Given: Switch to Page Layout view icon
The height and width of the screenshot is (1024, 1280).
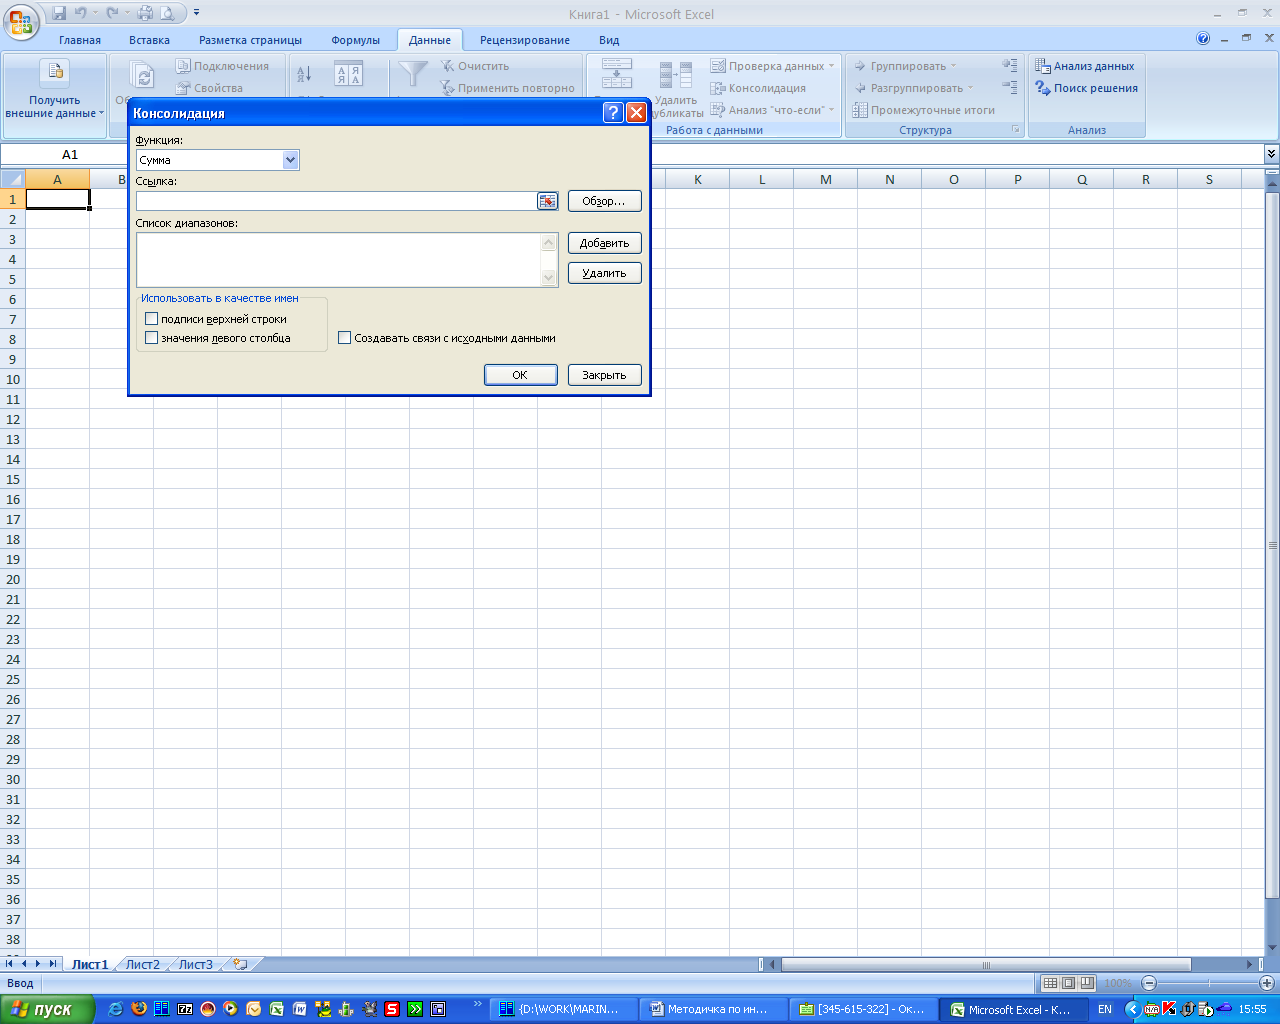Looking at the screenshot, I should click(1069, 983).
